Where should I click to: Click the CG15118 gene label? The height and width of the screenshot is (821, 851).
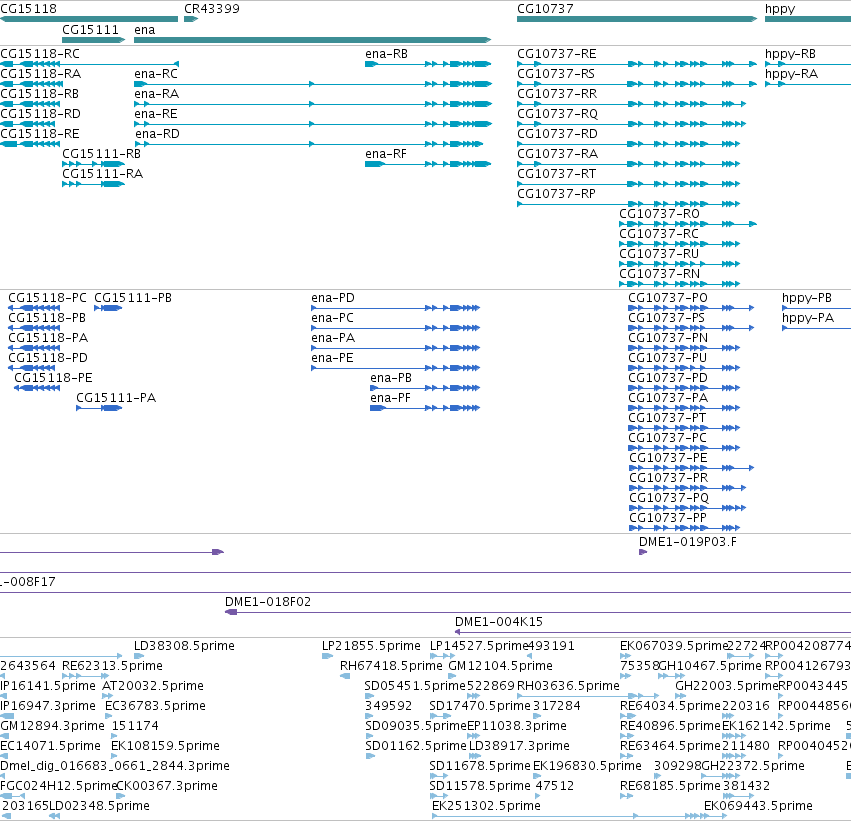pyautogui.click(x=28, y=9)
